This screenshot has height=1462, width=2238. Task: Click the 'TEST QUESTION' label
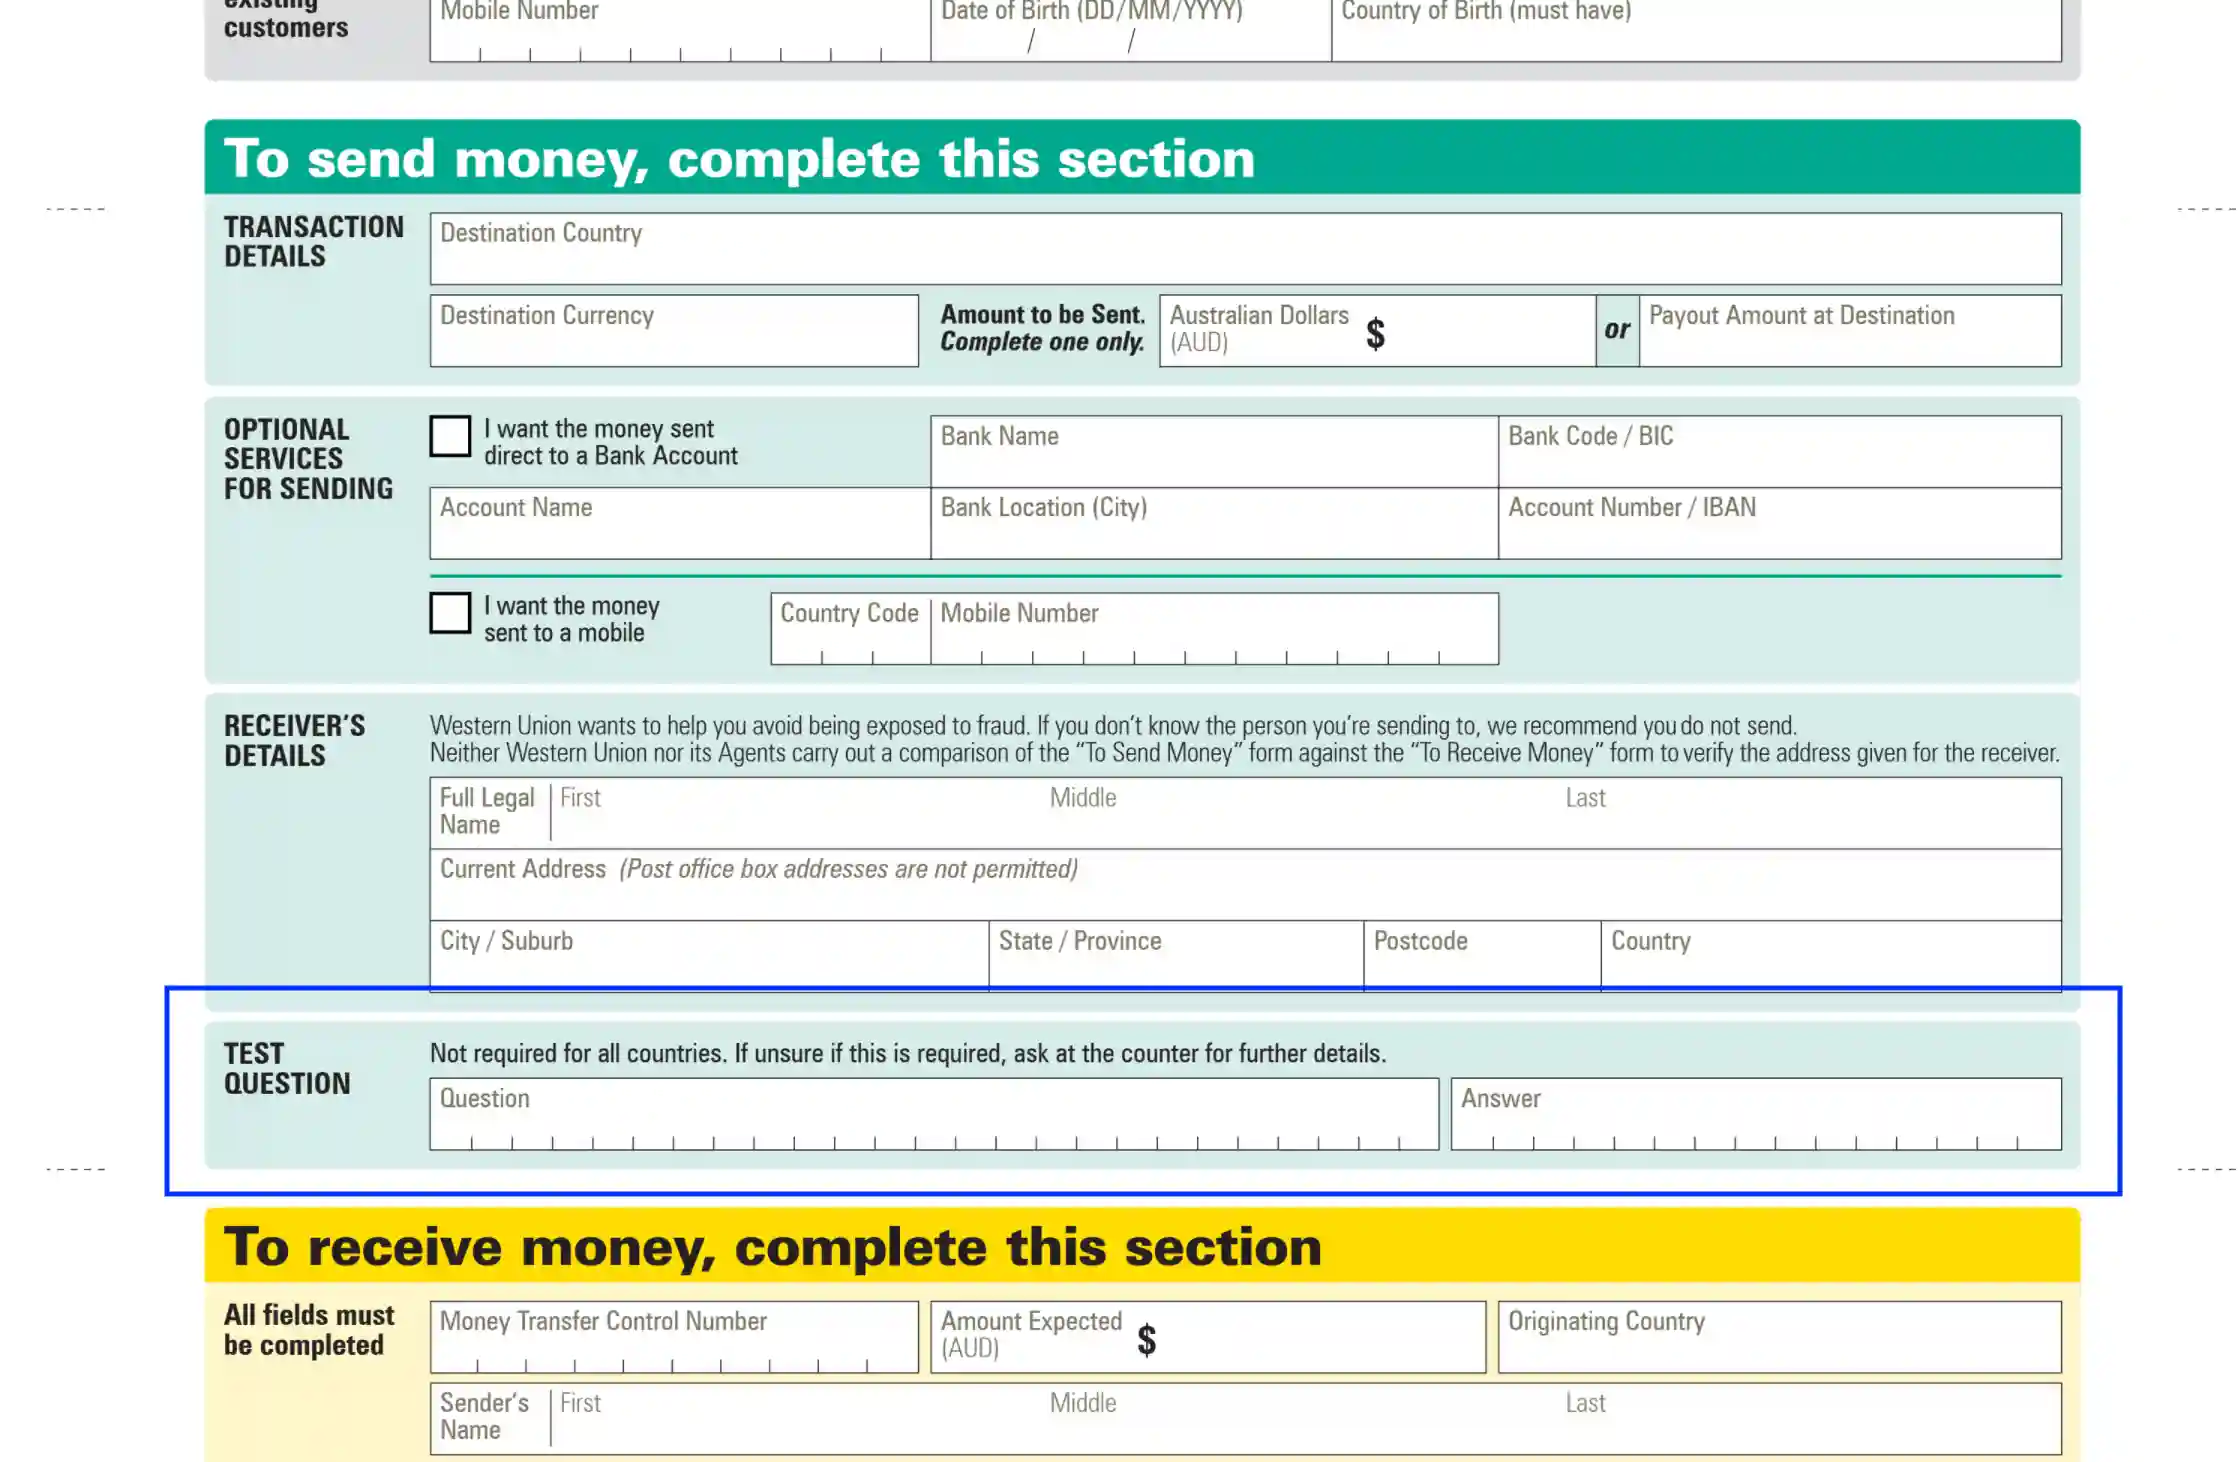click(x=287, y=1069)
